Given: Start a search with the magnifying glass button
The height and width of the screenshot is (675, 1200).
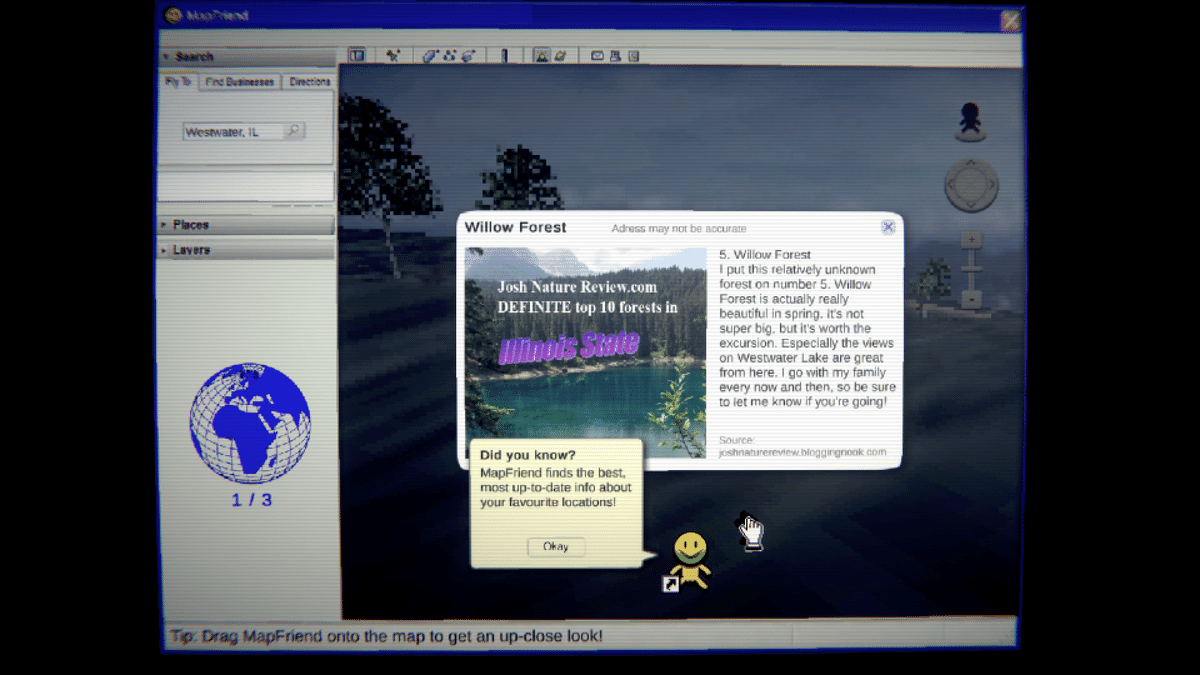Looking at the screenshot, I should [294, 130].
